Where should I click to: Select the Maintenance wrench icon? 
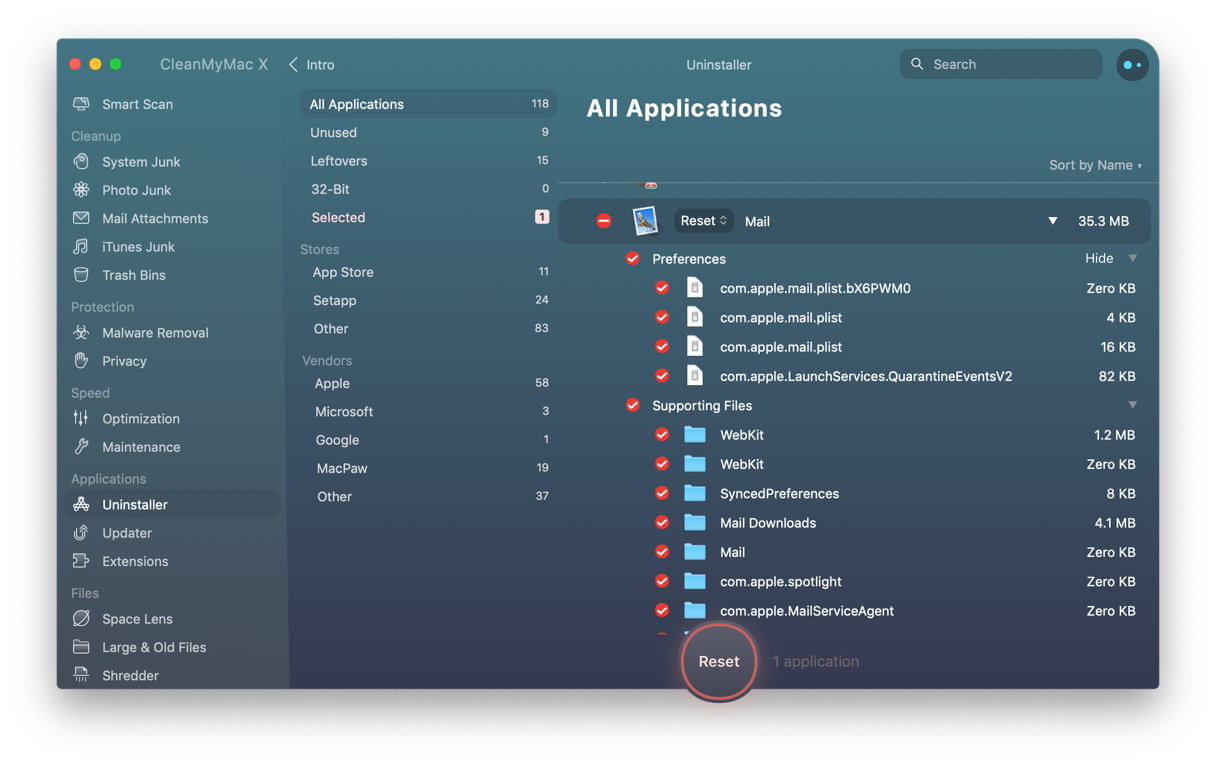(81, 447)
